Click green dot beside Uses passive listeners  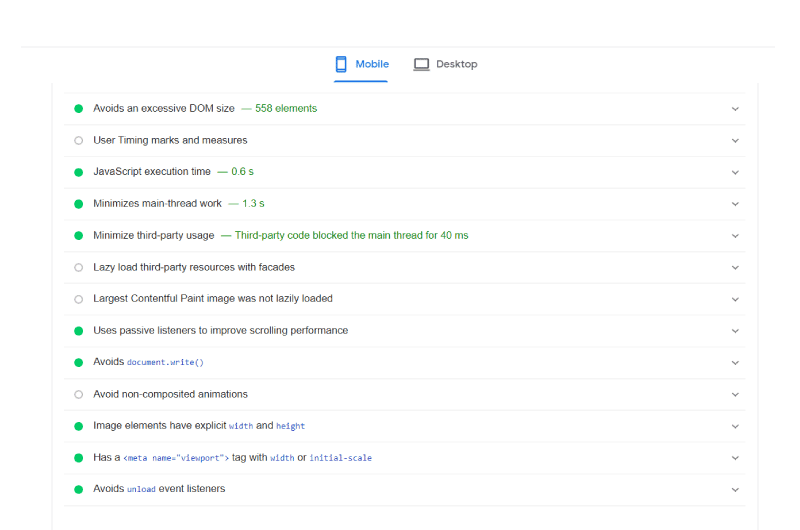pos(79,331)
